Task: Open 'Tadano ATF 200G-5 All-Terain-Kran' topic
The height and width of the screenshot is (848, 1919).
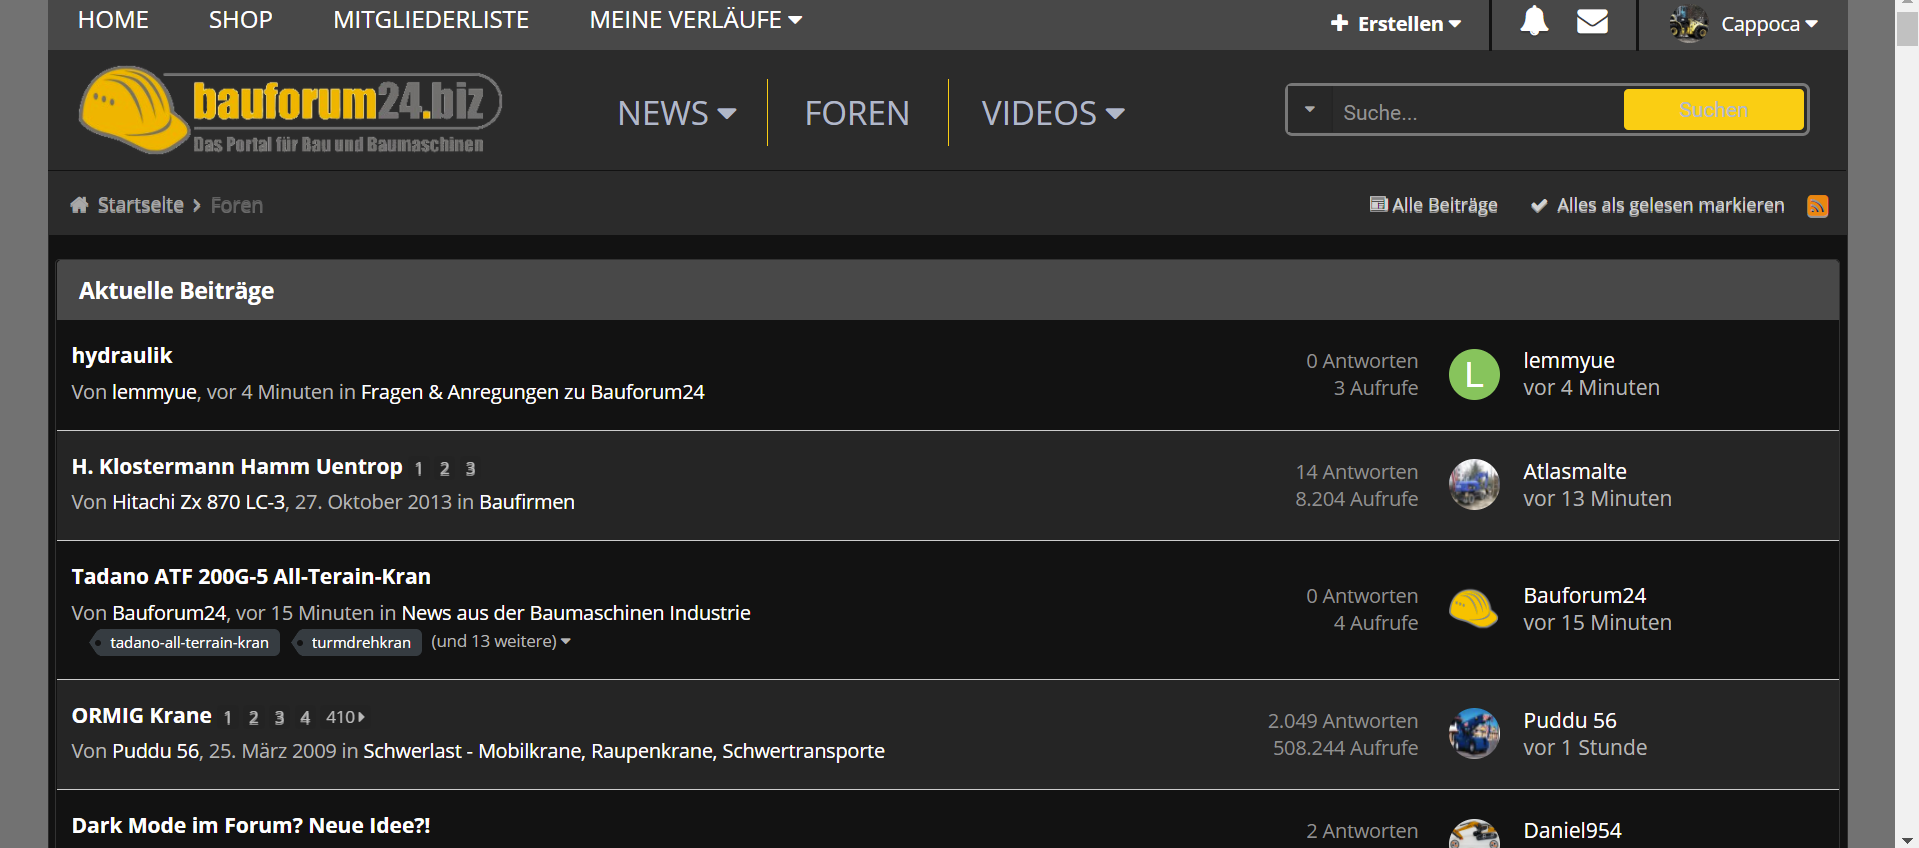Action: pos(251,576)
